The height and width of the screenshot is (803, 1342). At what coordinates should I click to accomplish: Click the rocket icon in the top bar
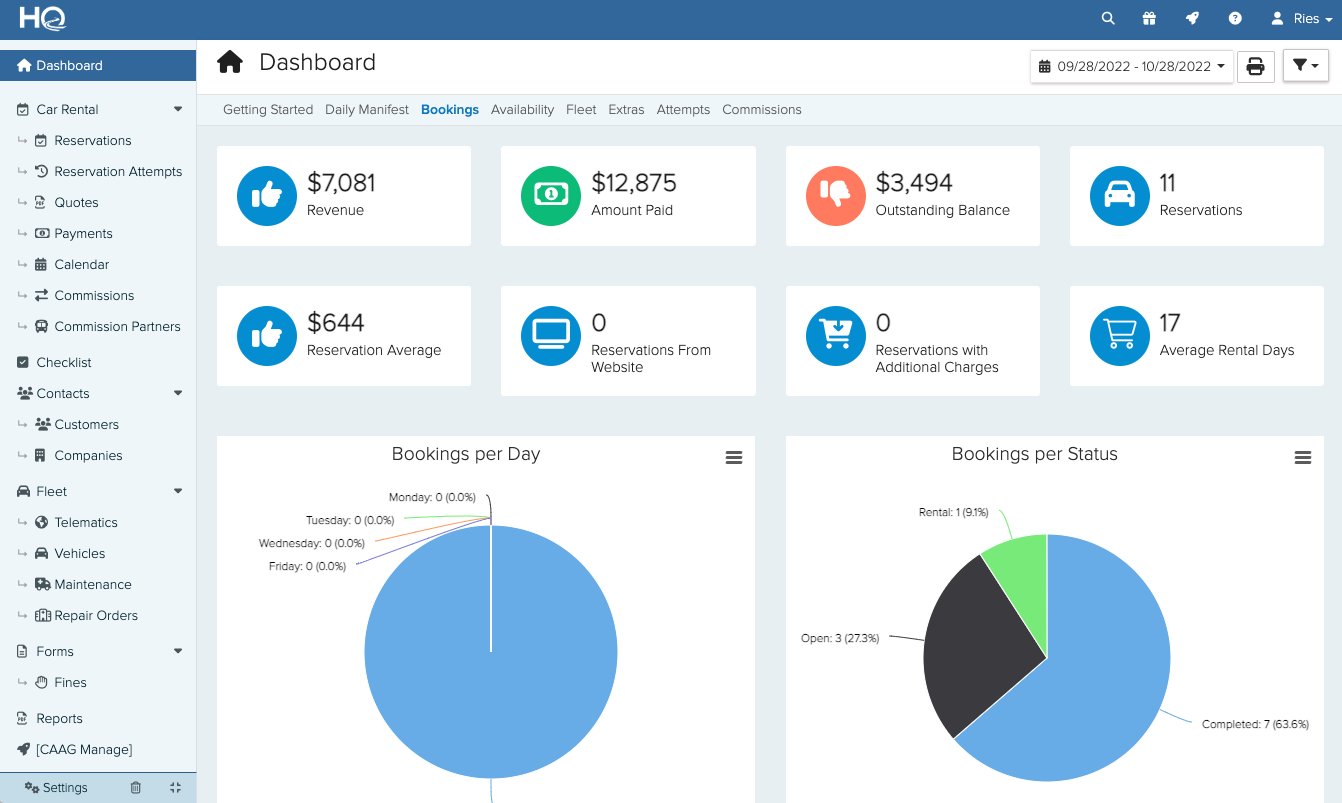click(x=1191, y=18)
